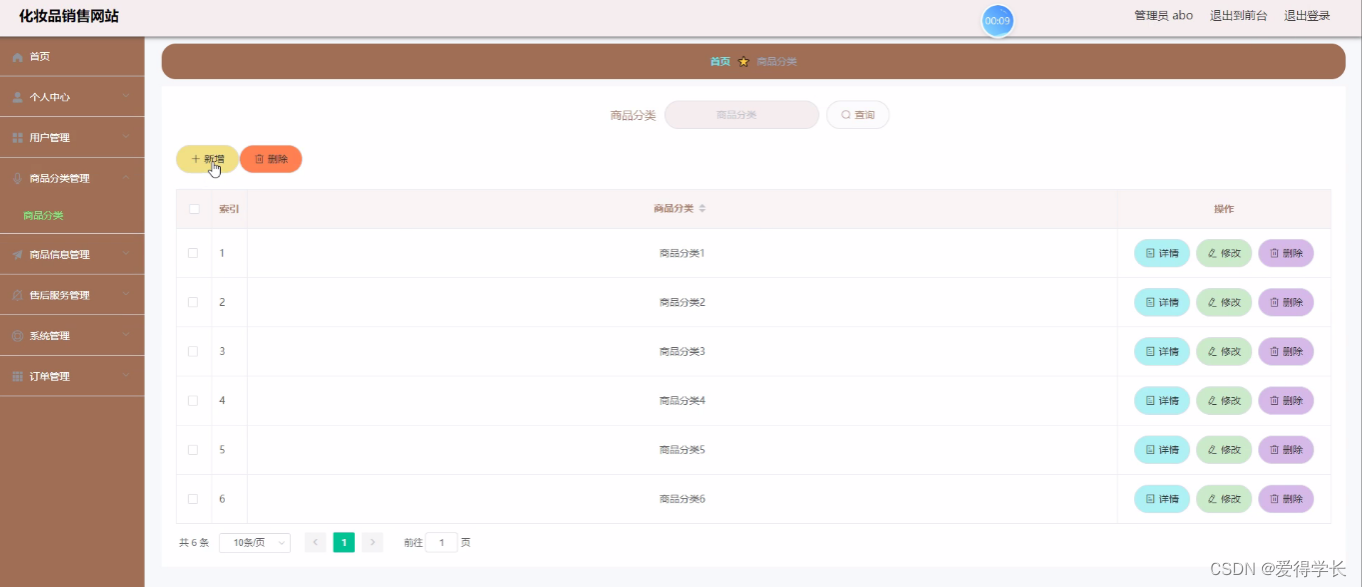Expand the 用户管理 sidebar chevron
The image size is (1362, 587).
pos(126,137)
